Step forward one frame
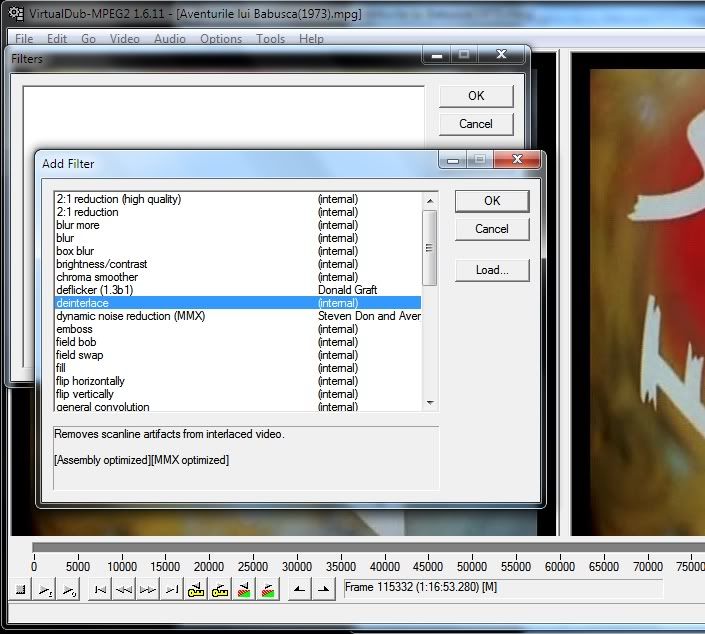This screenshot has width=705, height=634. [x=147, y=591]
